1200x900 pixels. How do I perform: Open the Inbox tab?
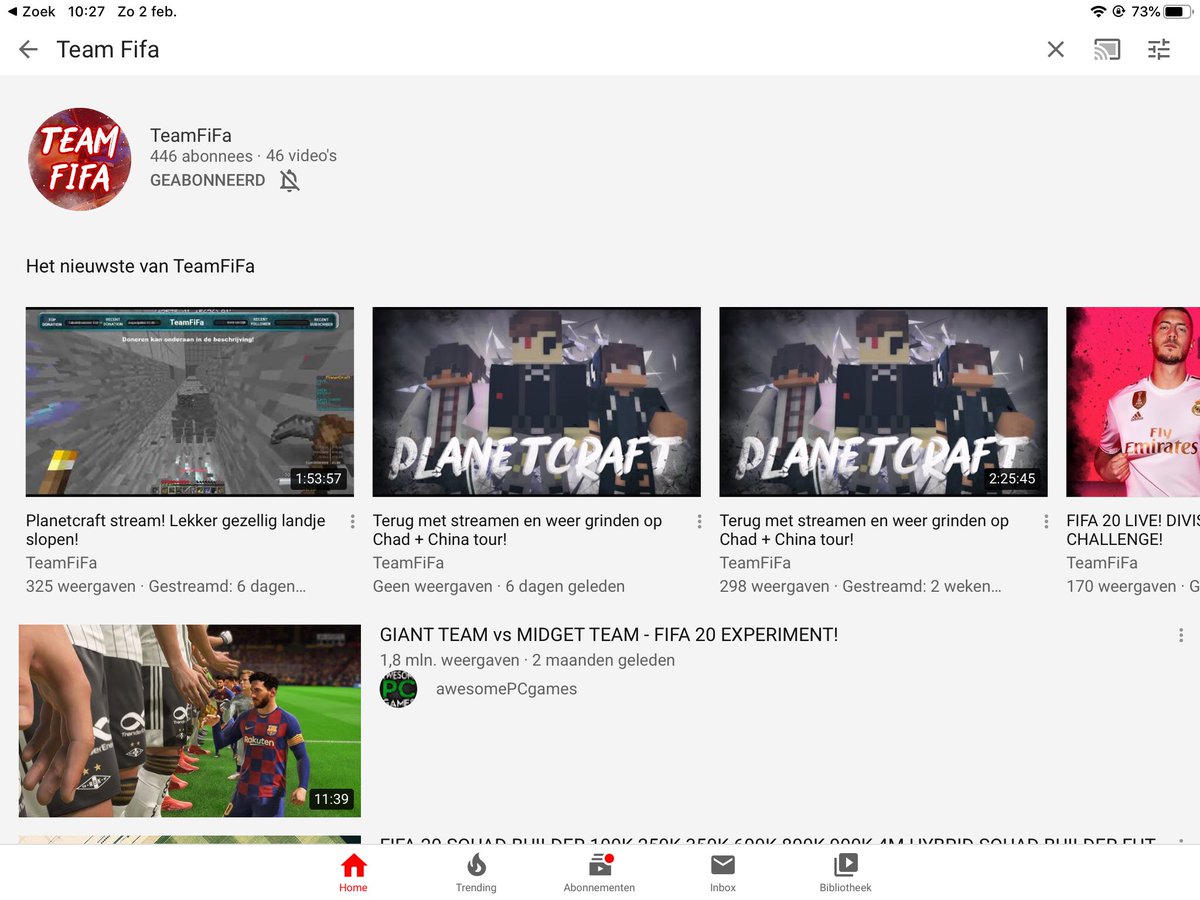tap(723, 873)
